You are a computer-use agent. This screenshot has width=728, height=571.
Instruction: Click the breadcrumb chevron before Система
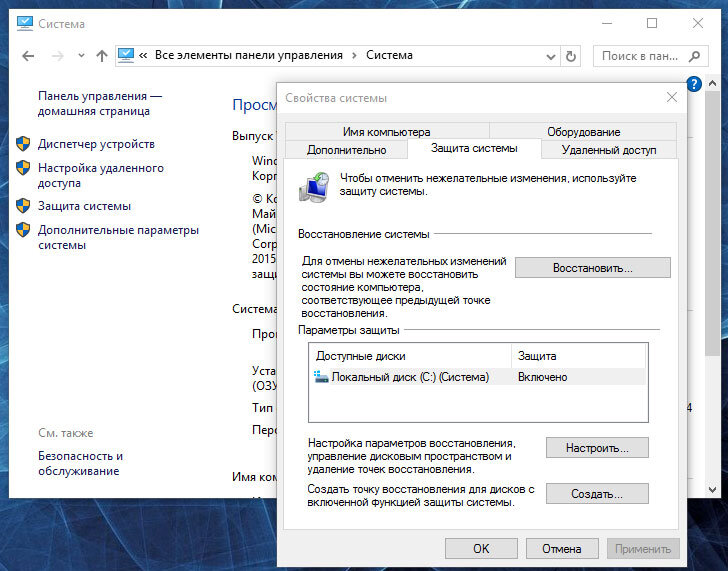354,56
